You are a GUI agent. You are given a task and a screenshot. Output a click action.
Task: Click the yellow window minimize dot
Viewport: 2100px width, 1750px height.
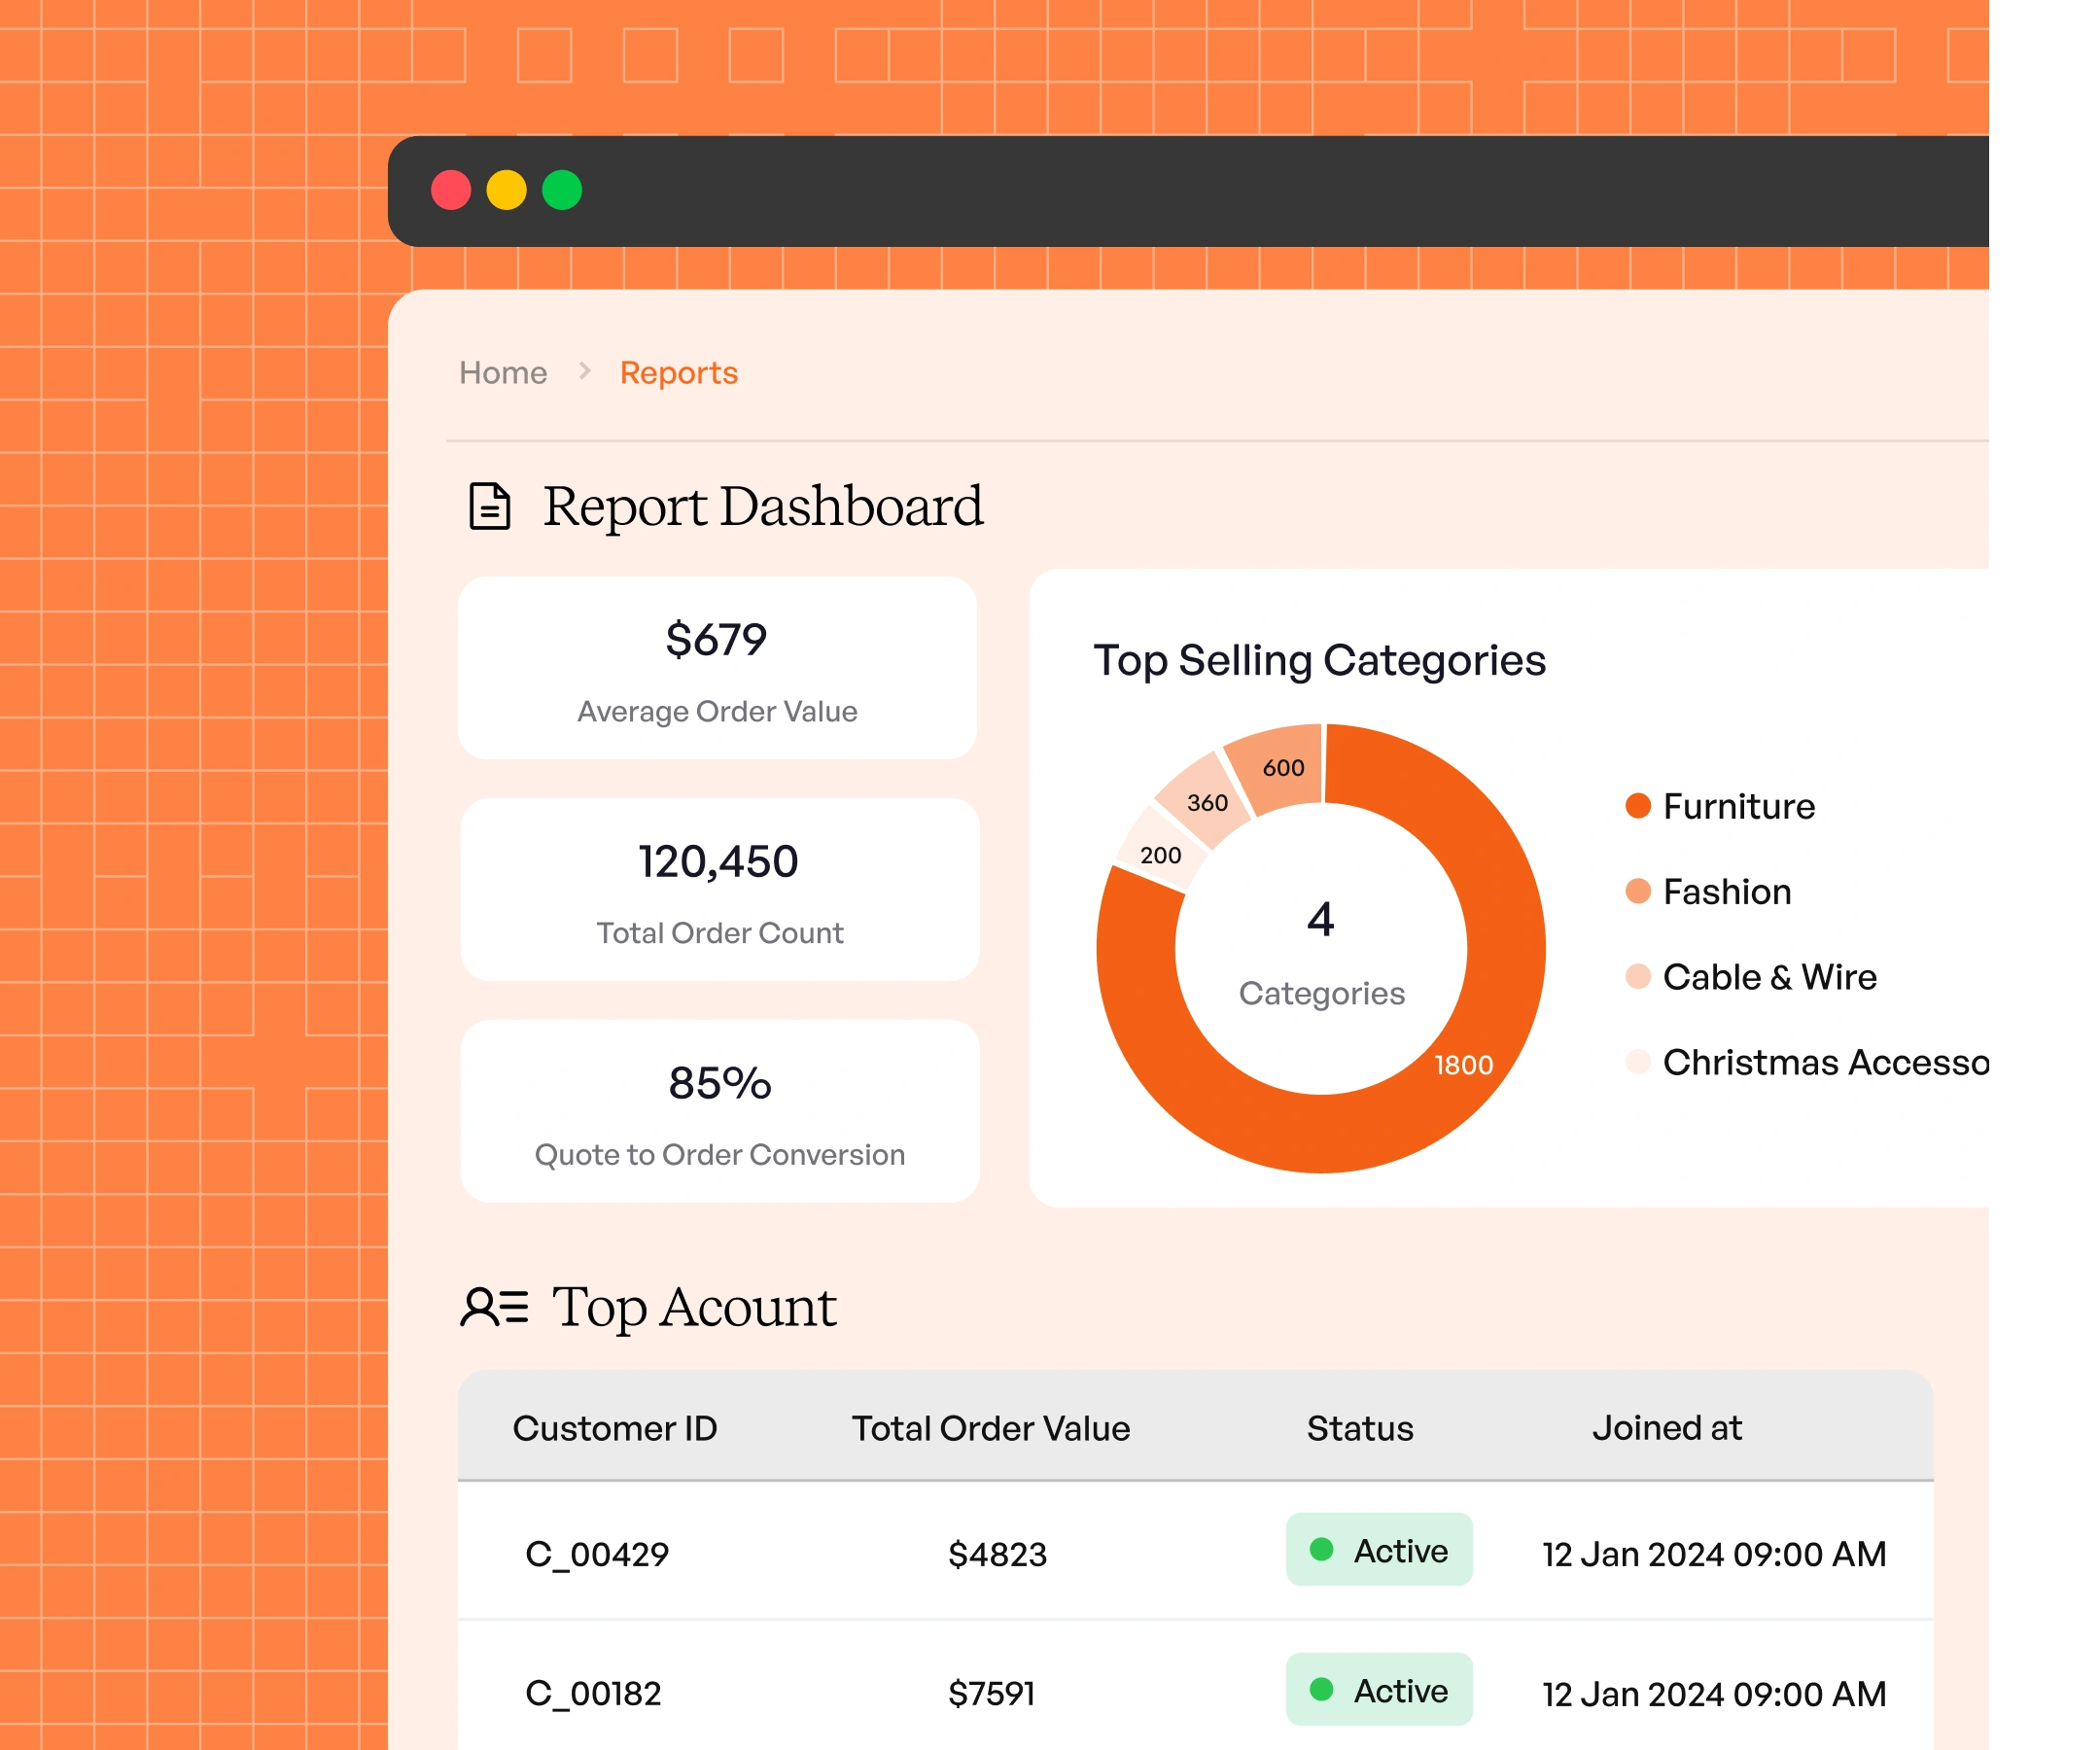click(506, 190)
